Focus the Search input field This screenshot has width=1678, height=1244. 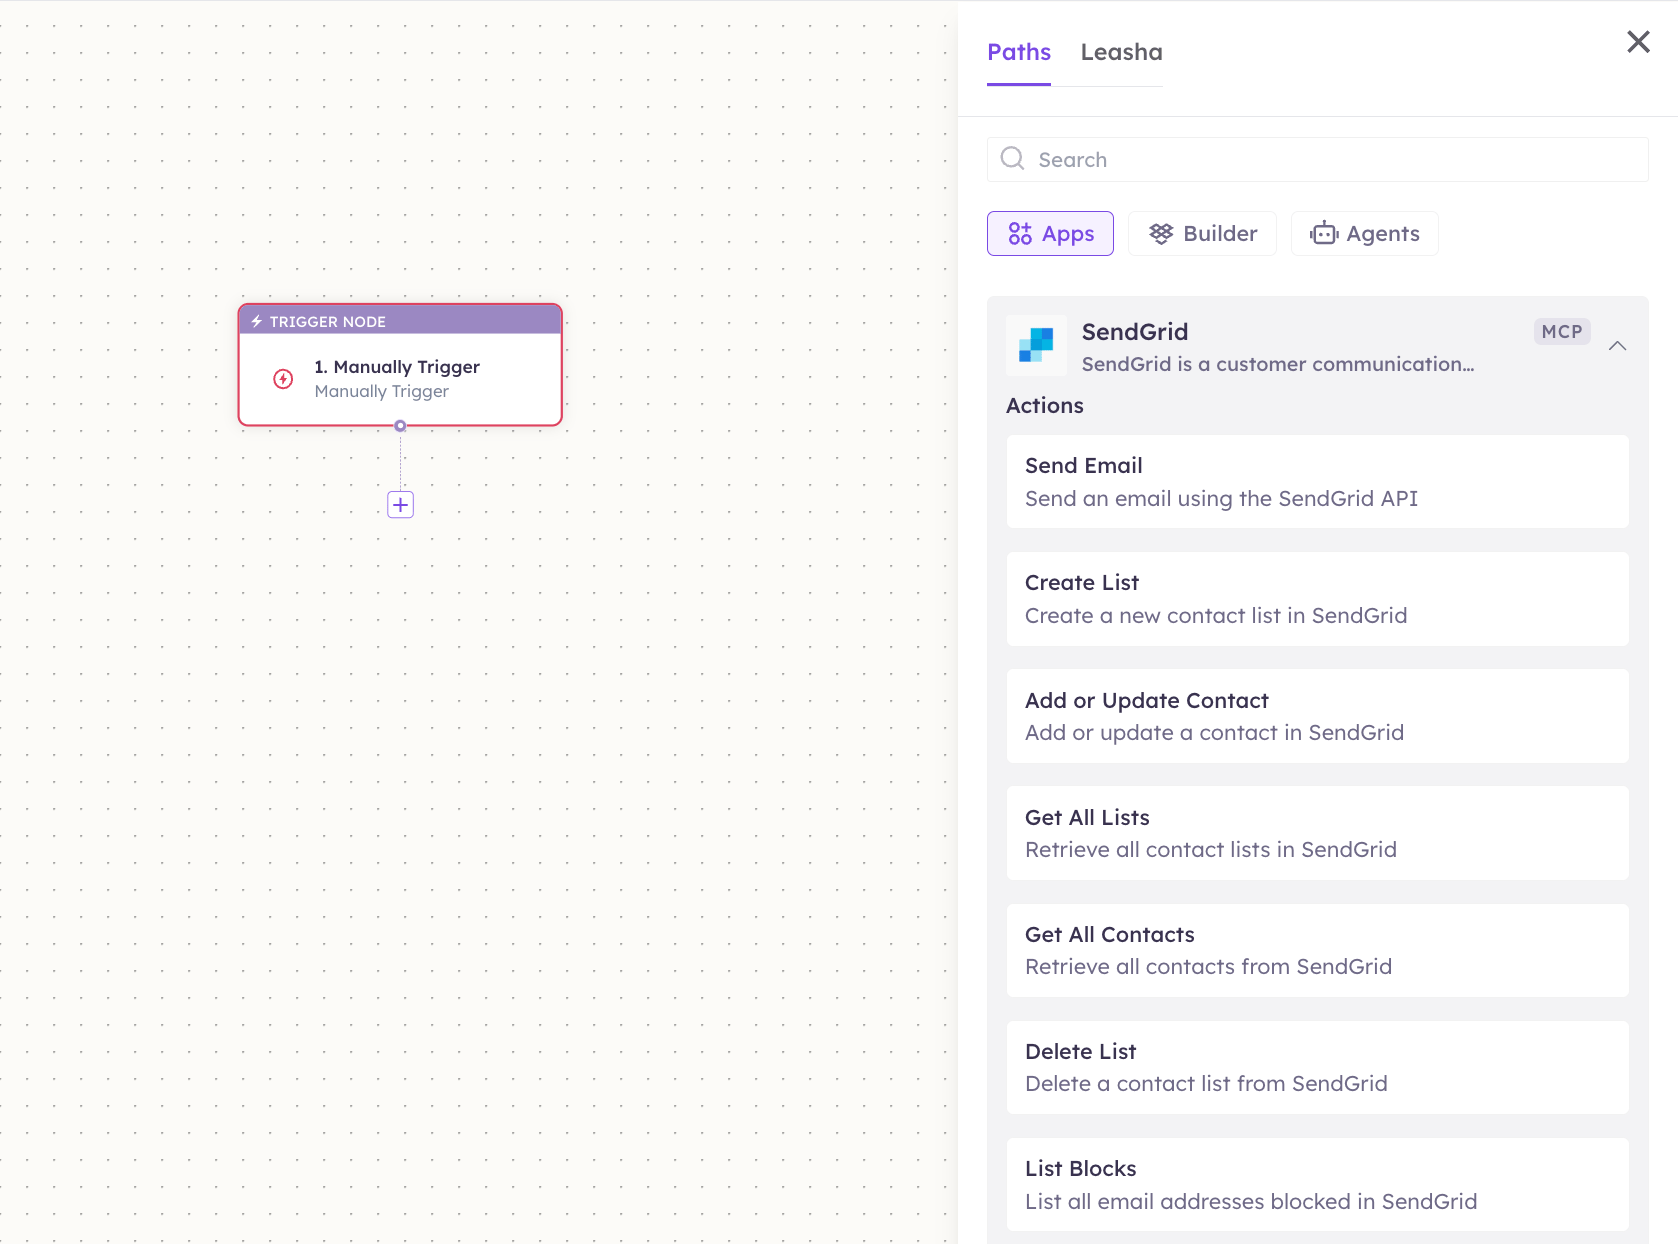(1317, 160)
